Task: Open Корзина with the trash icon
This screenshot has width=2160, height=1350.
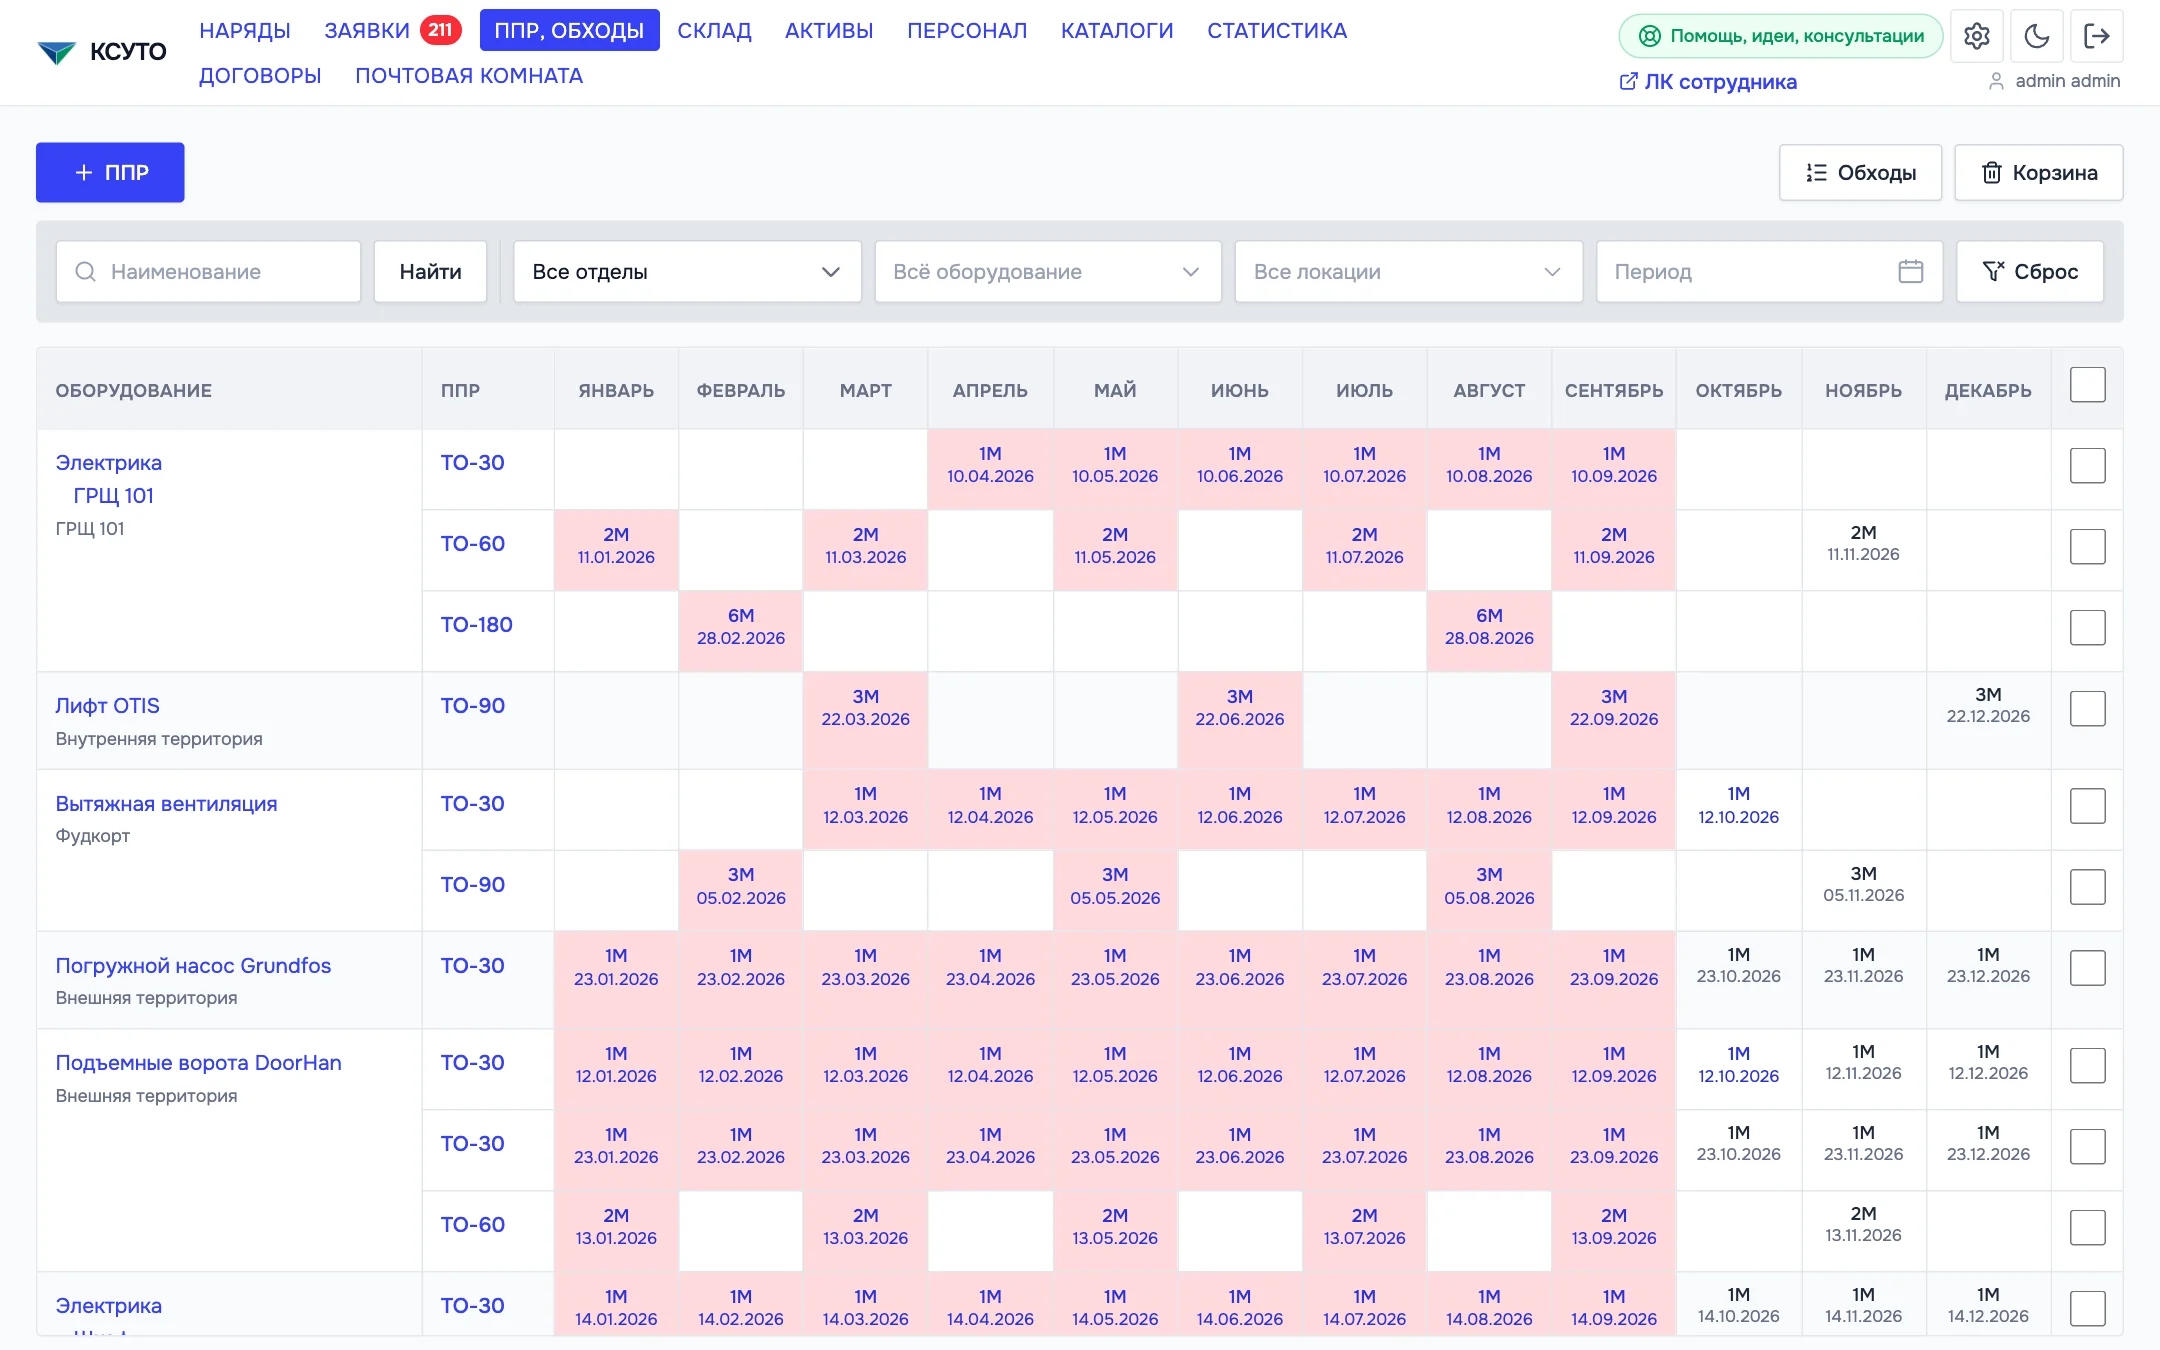Action: [2038, 173]
